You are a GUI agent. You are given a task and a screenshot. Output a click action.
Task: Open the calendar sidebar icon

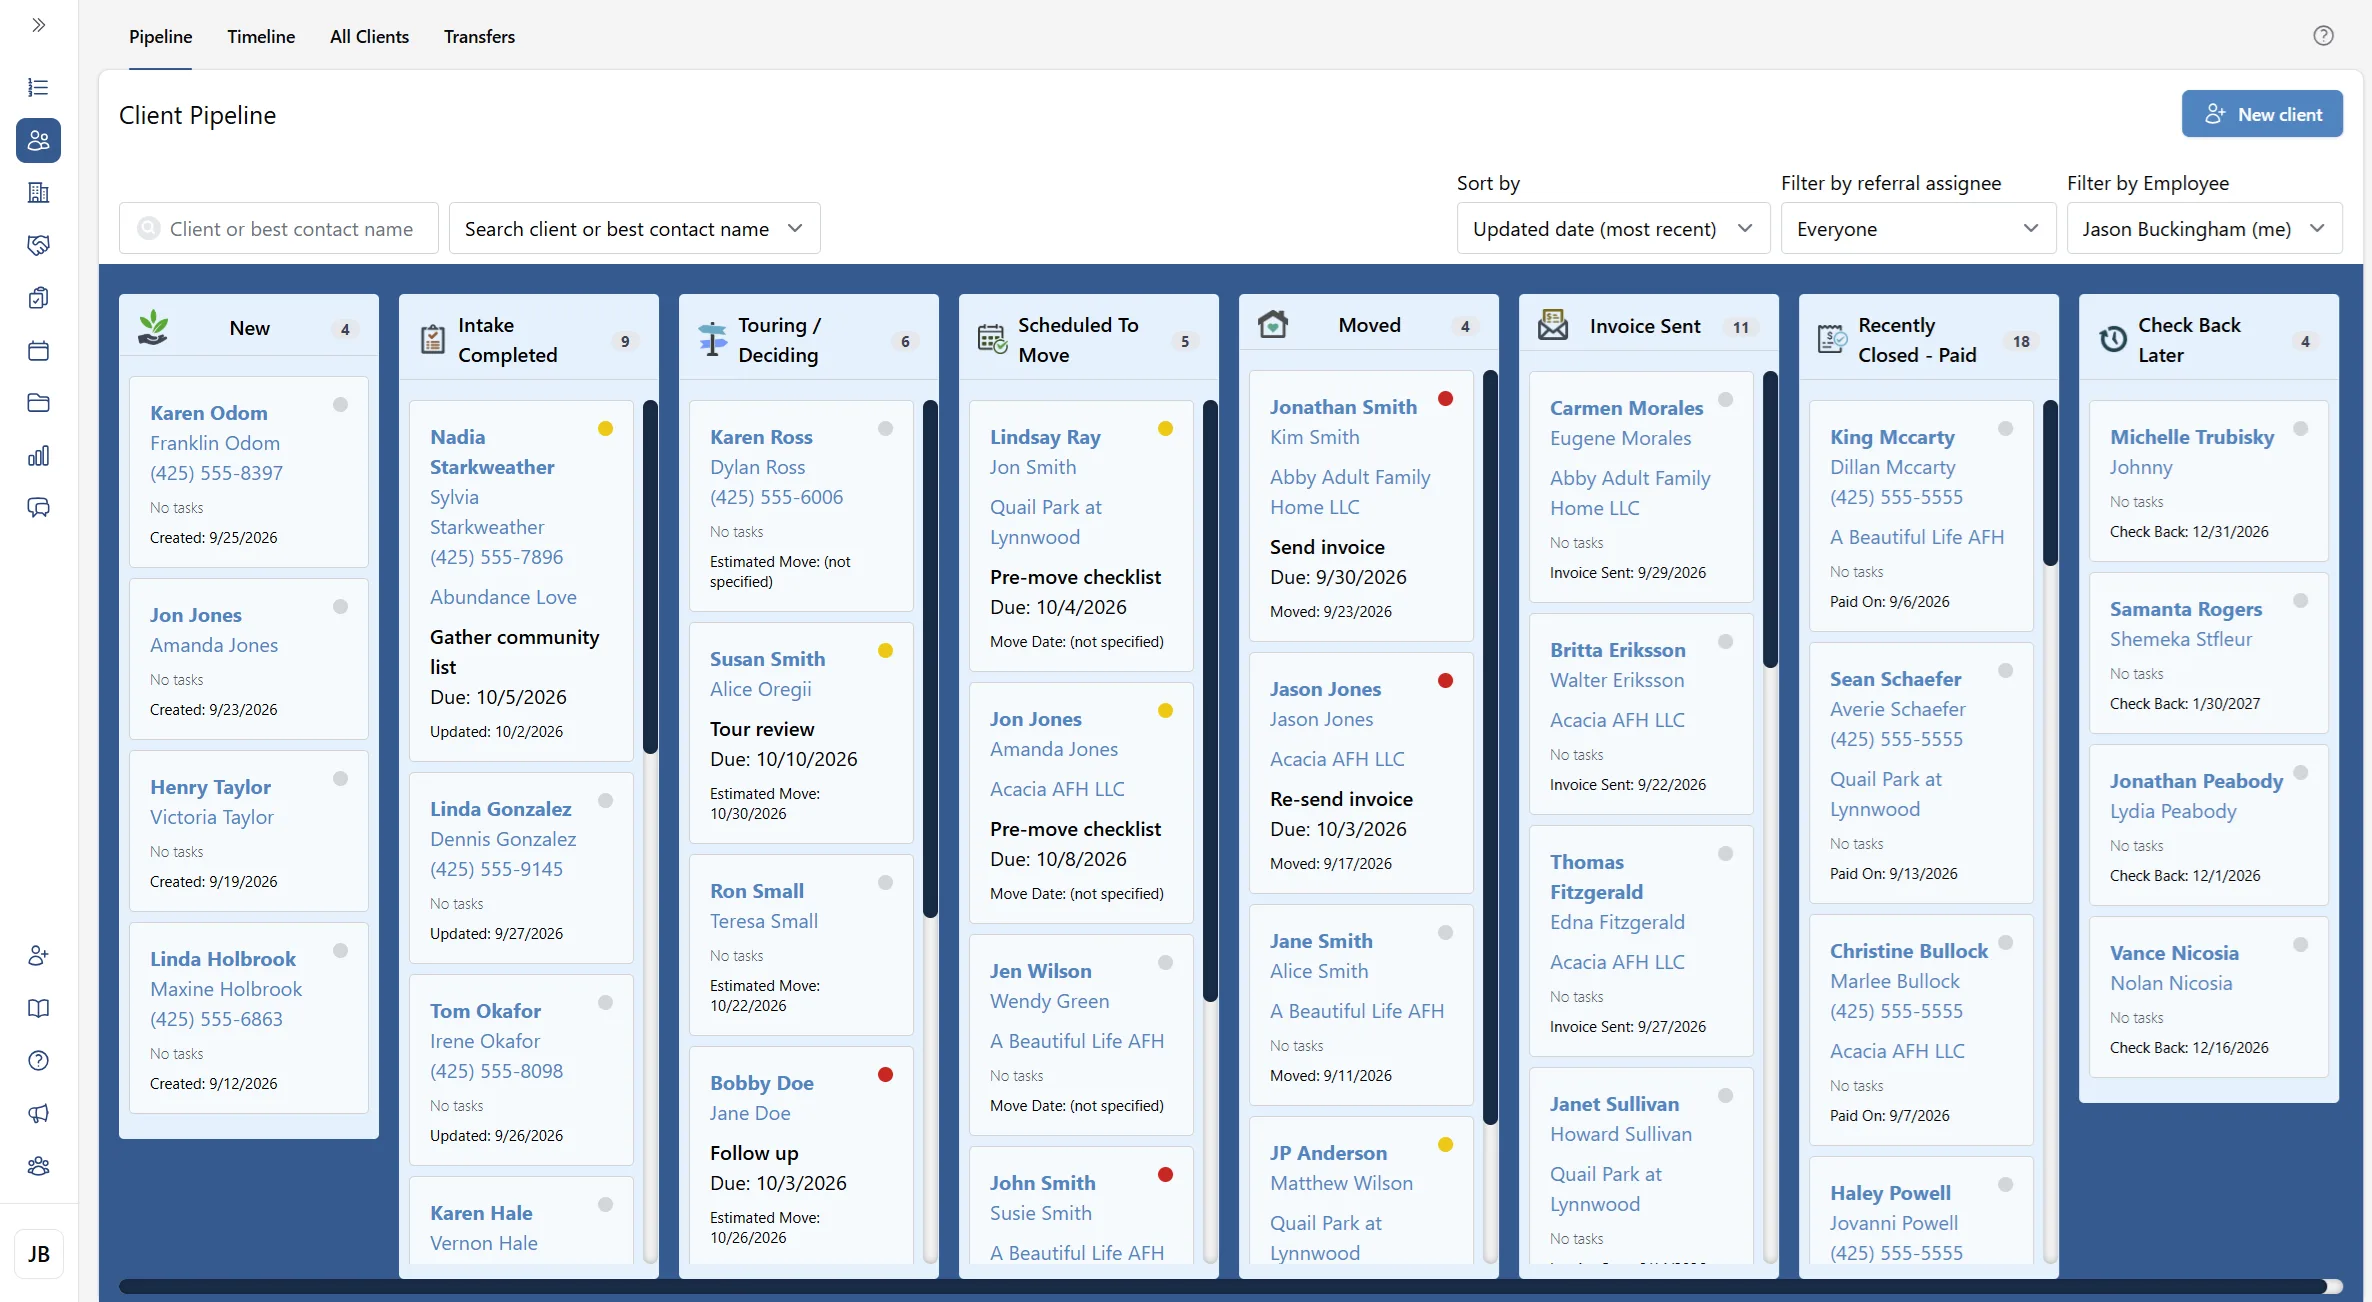point(38,351)
